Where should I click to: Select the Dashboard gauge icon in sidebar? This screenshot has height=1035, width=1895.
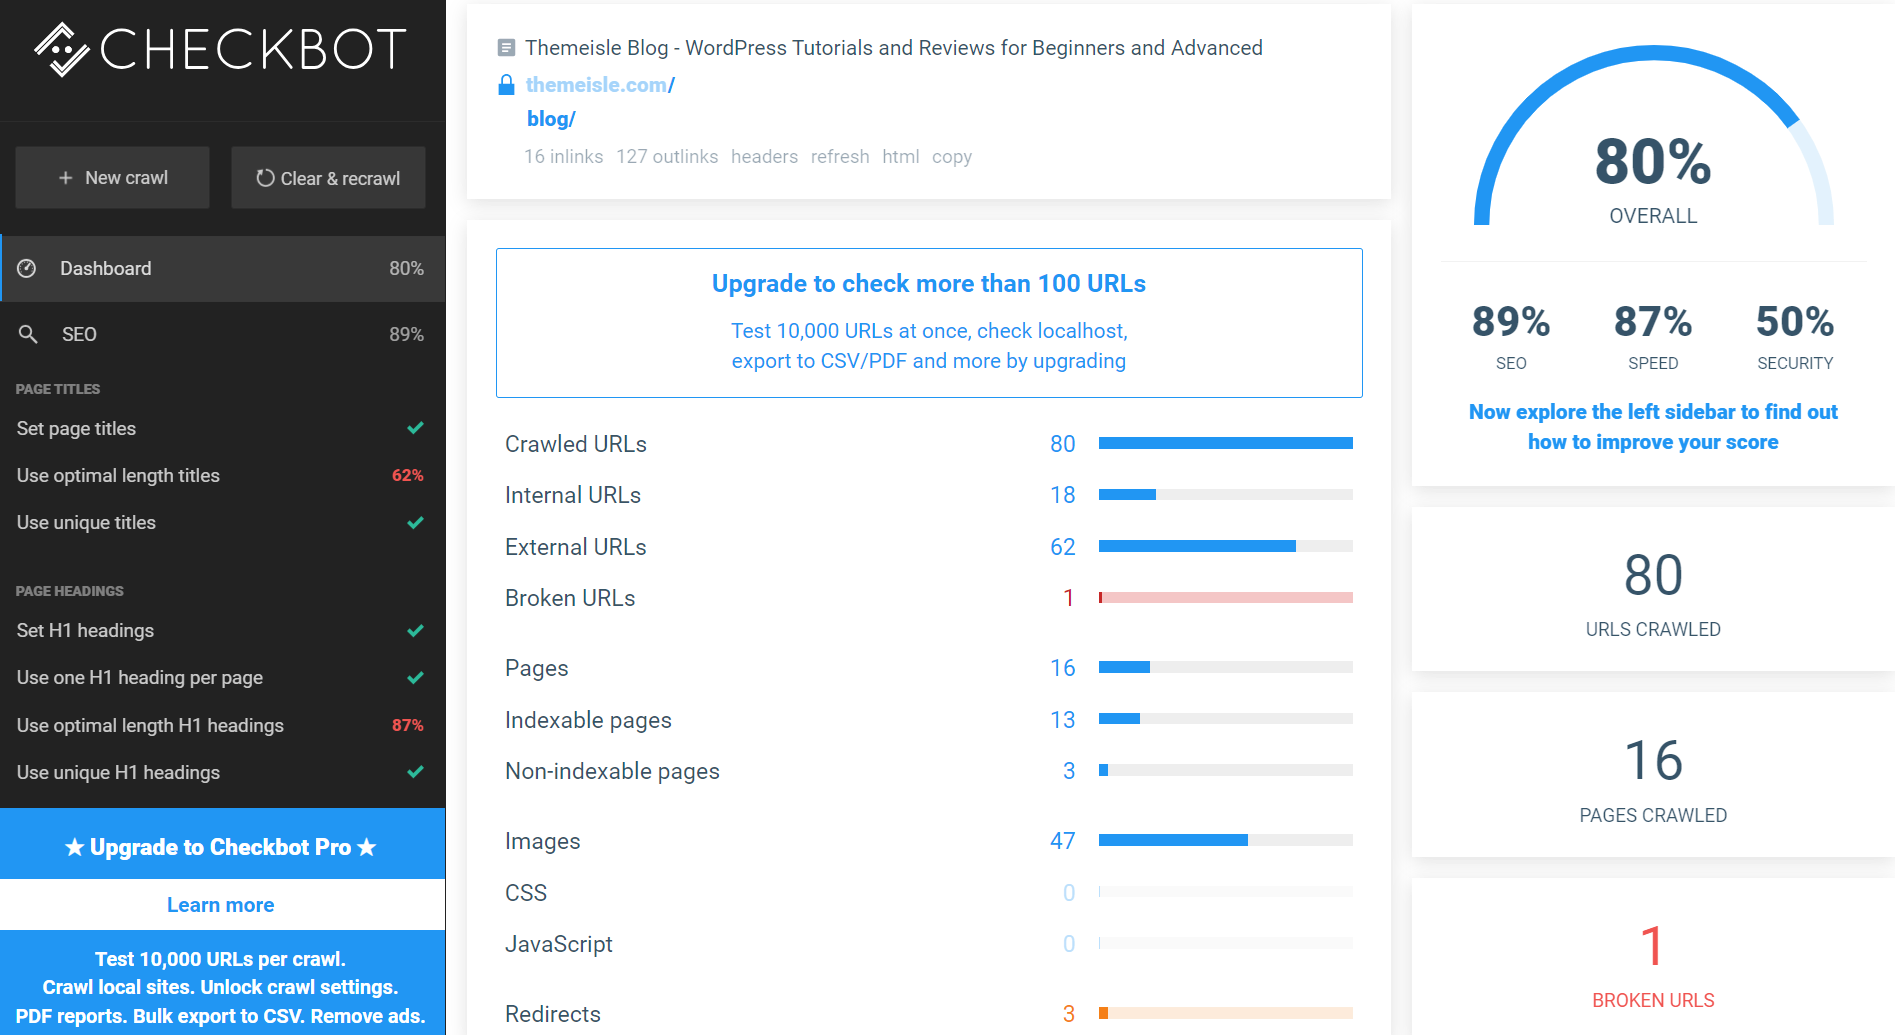point(28,268)
